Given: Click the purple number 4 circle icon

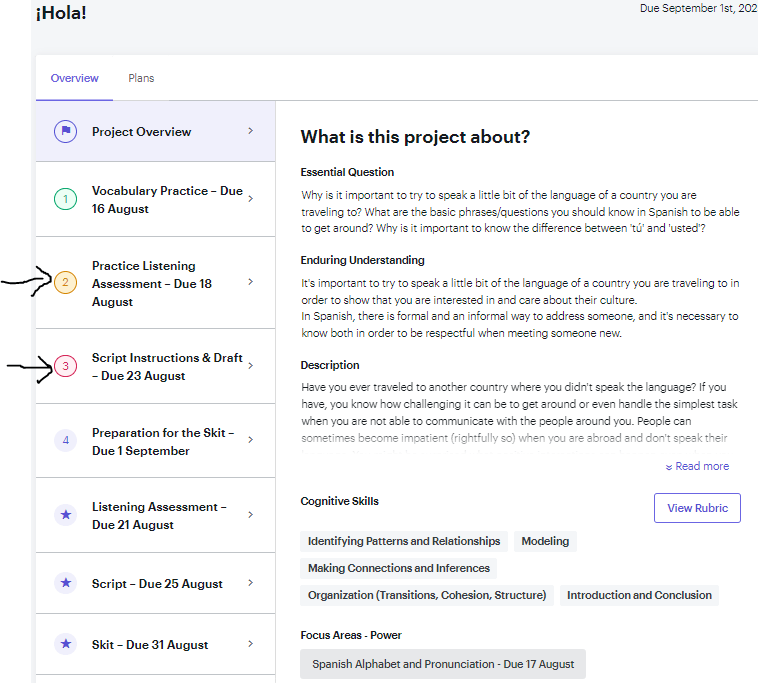Looking at the screenshot, I should 65,441.
